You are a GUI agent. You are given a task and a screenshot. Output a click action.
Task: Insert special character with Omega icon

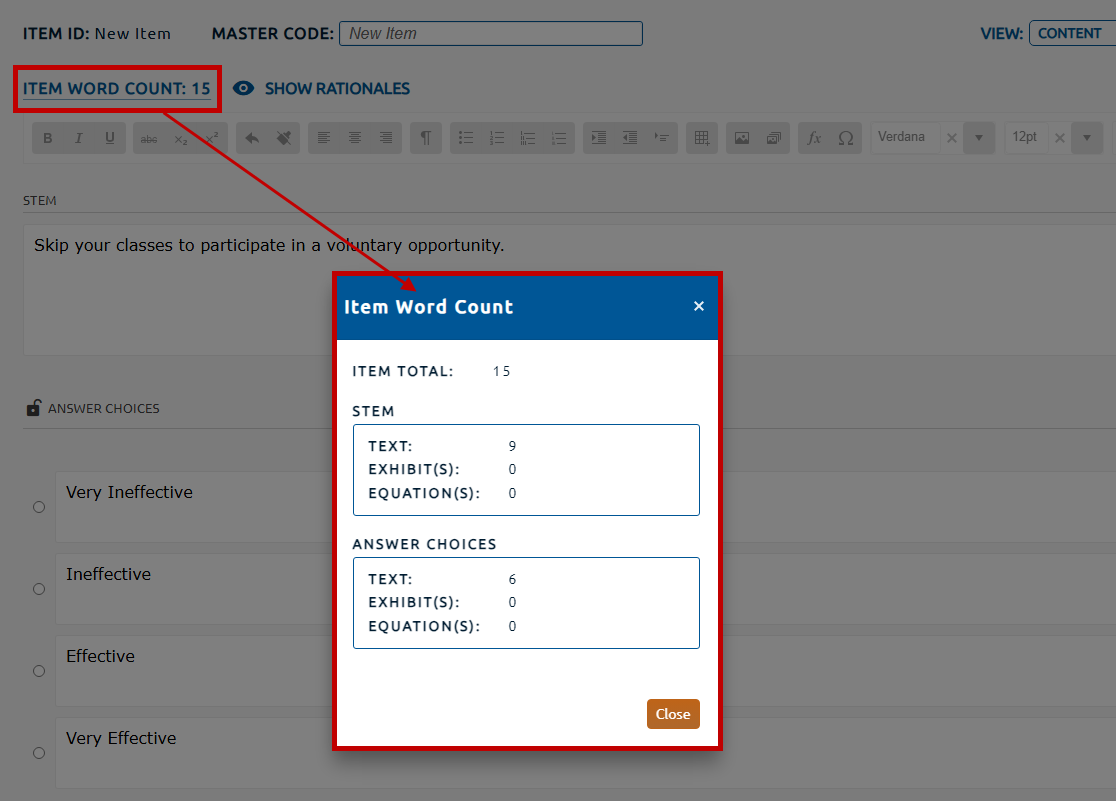point(845,138)
